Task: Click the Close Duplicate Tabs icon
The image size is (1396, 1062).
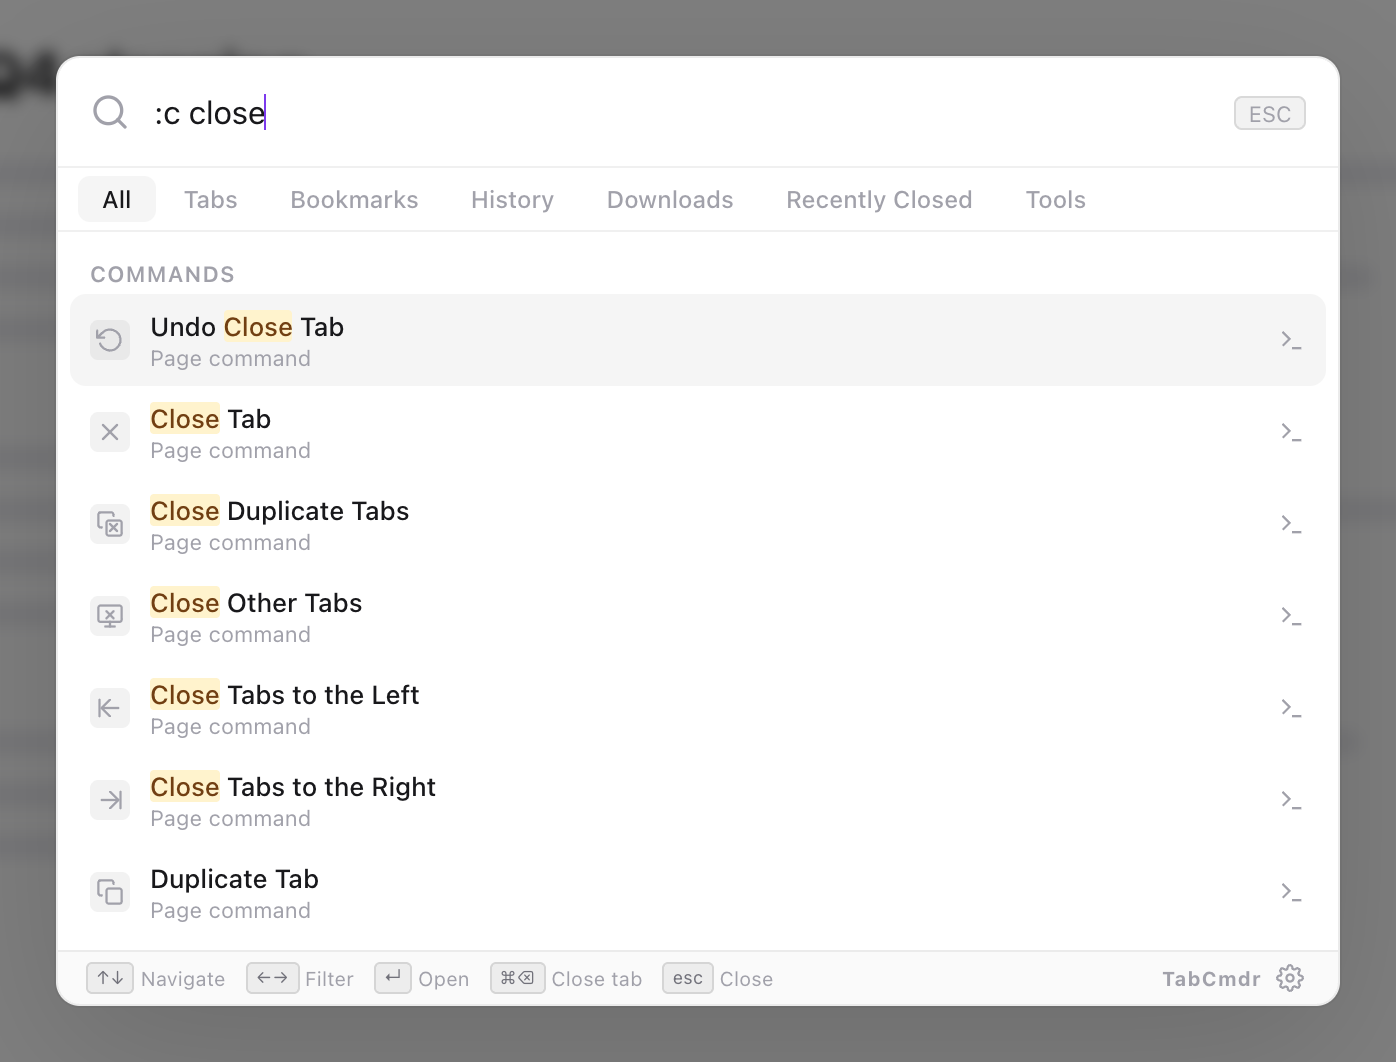Action: pyautogui.click(x=110, y=524)
